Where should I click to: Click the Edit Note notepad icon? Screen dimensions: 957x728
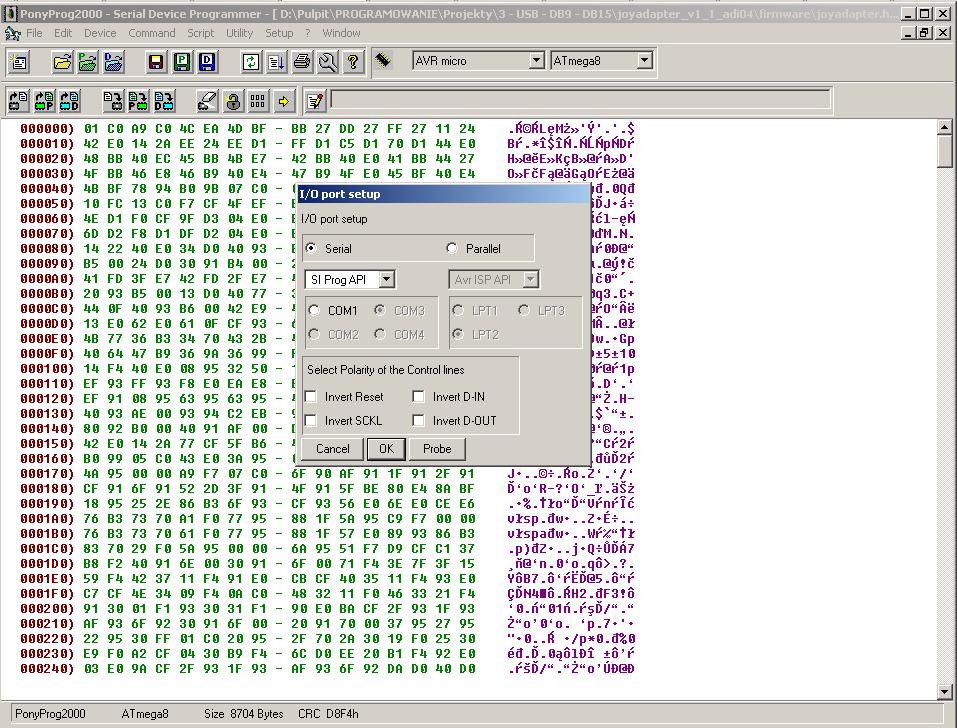(316, 101)
